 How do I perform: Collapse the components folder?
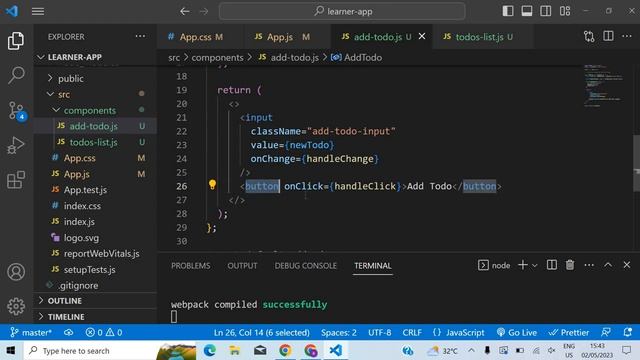[x=95, y=110]
